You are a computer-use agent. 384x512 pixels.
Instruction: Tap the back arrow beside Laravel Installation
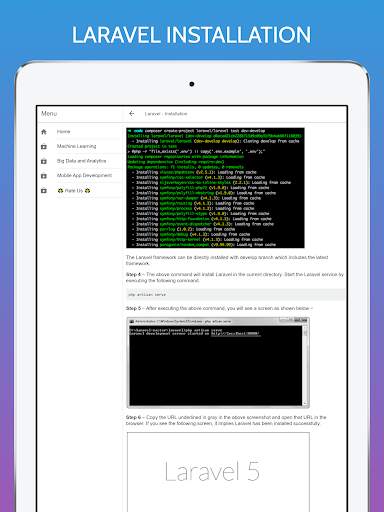[x=132, y=114]
